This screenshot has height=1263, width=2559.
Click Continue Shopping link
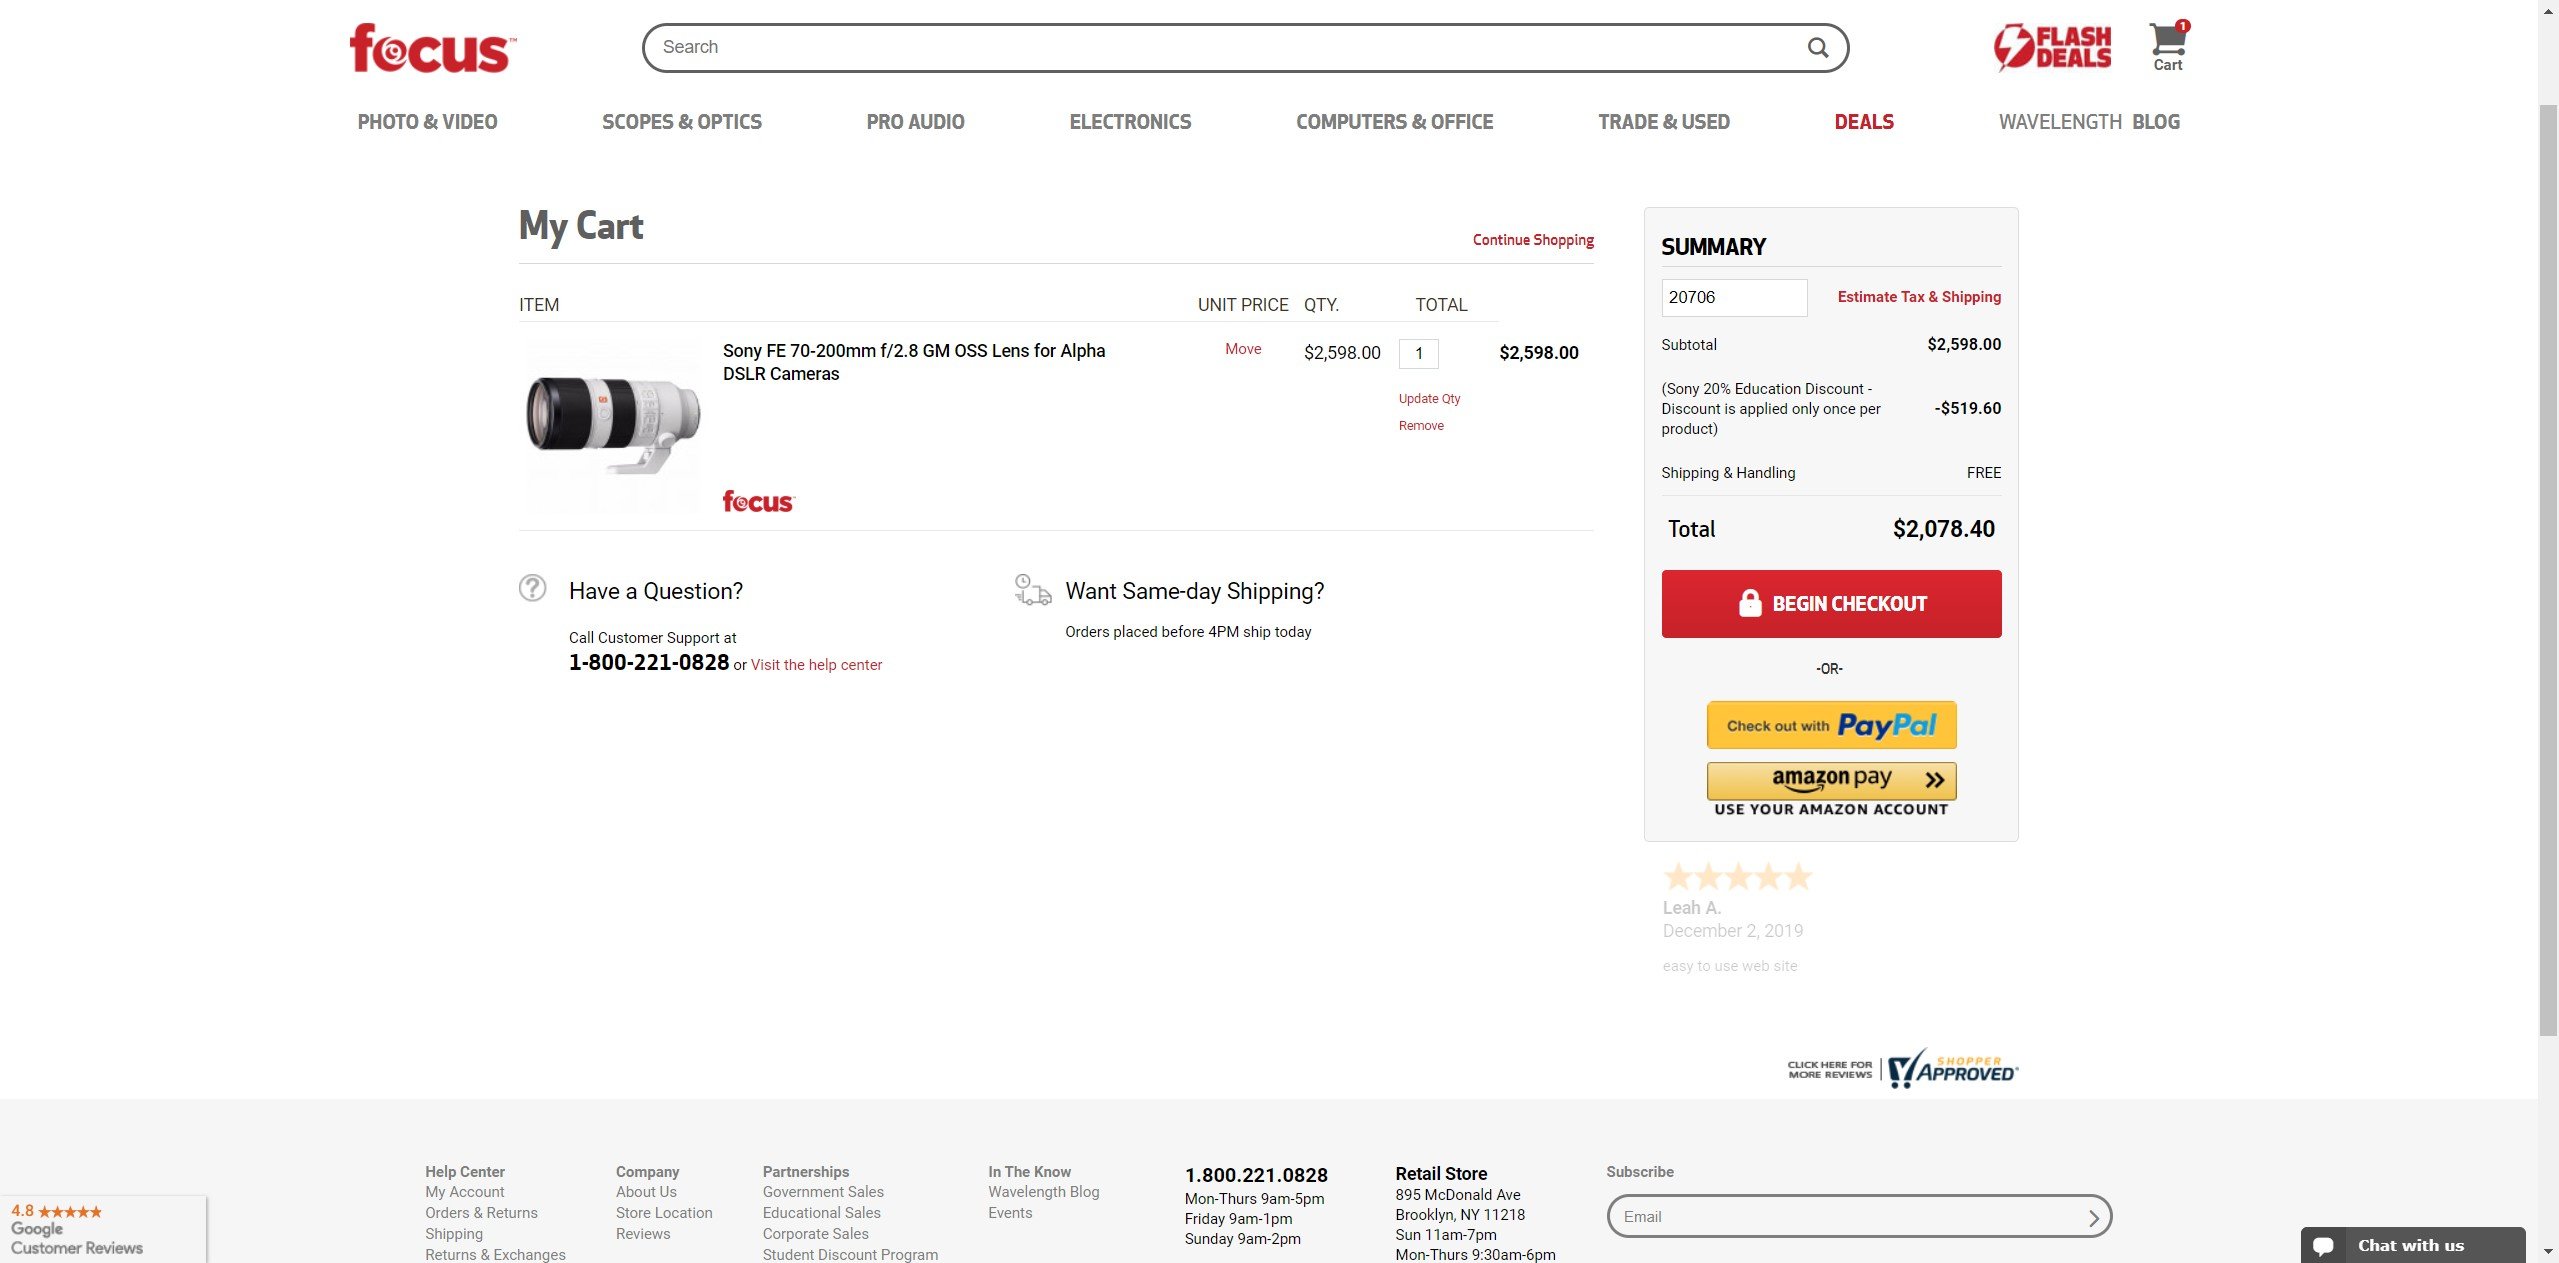pyautogui.click(x=1533, y=240)
